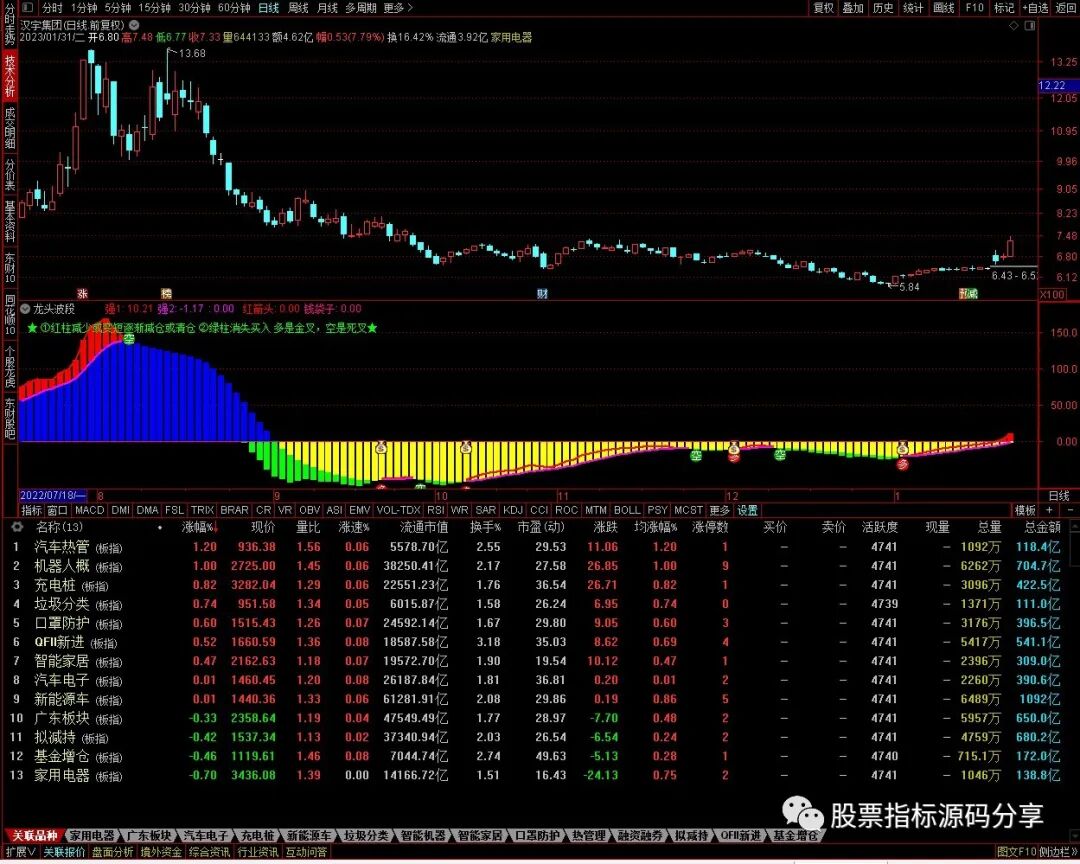The image size is (1080, 864).
Task: Select the 周线 weekly period
Action: pyautogui.click(x=298, y=8)
